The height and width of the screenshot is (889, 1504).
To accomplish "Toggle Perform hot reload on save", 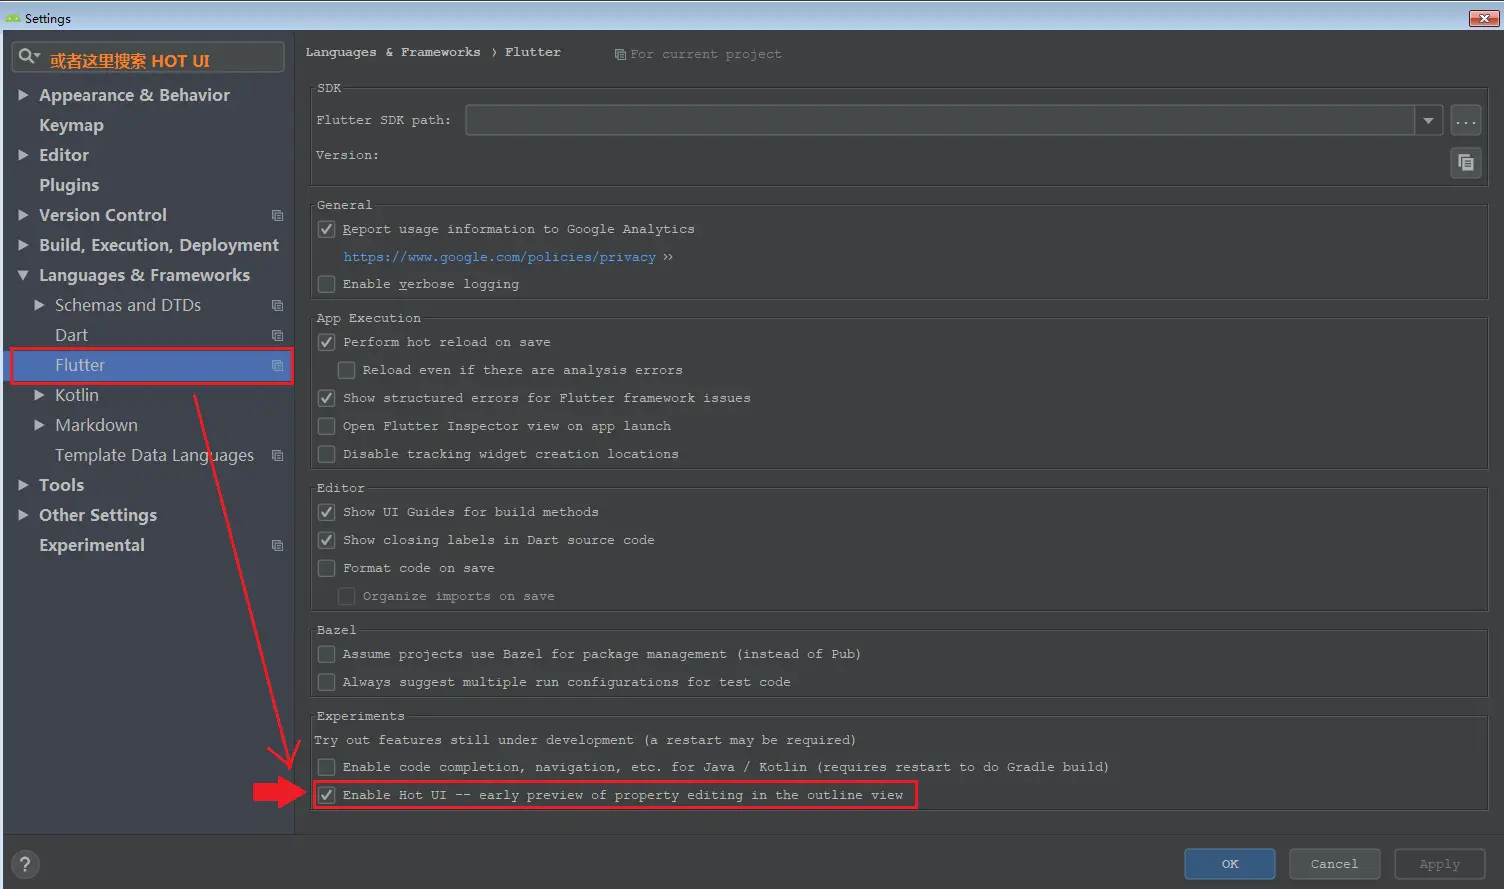I will 326,342.
